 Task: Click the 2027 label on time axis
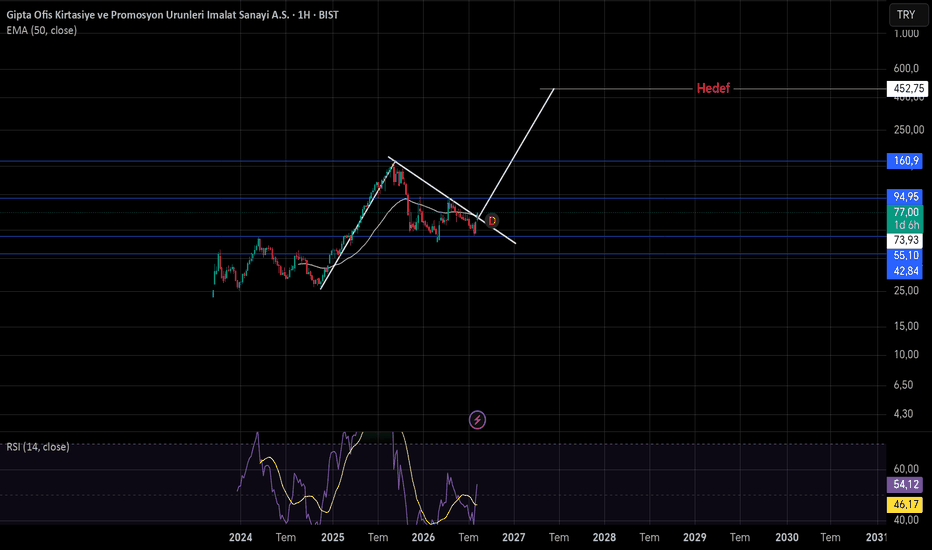pos(514,538)
